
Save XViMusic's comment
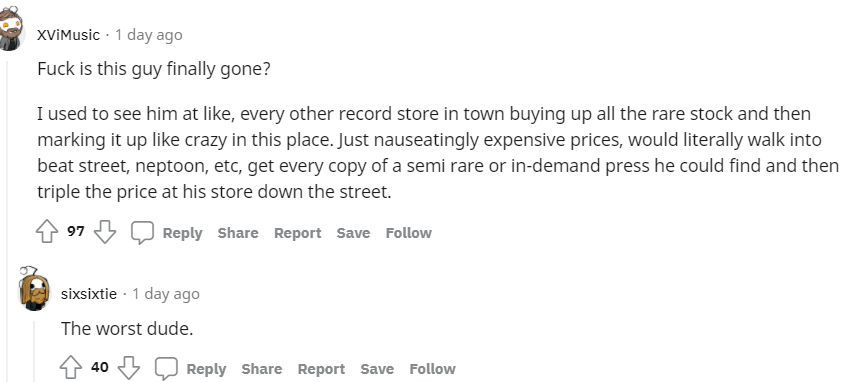[x=353, y=233]
